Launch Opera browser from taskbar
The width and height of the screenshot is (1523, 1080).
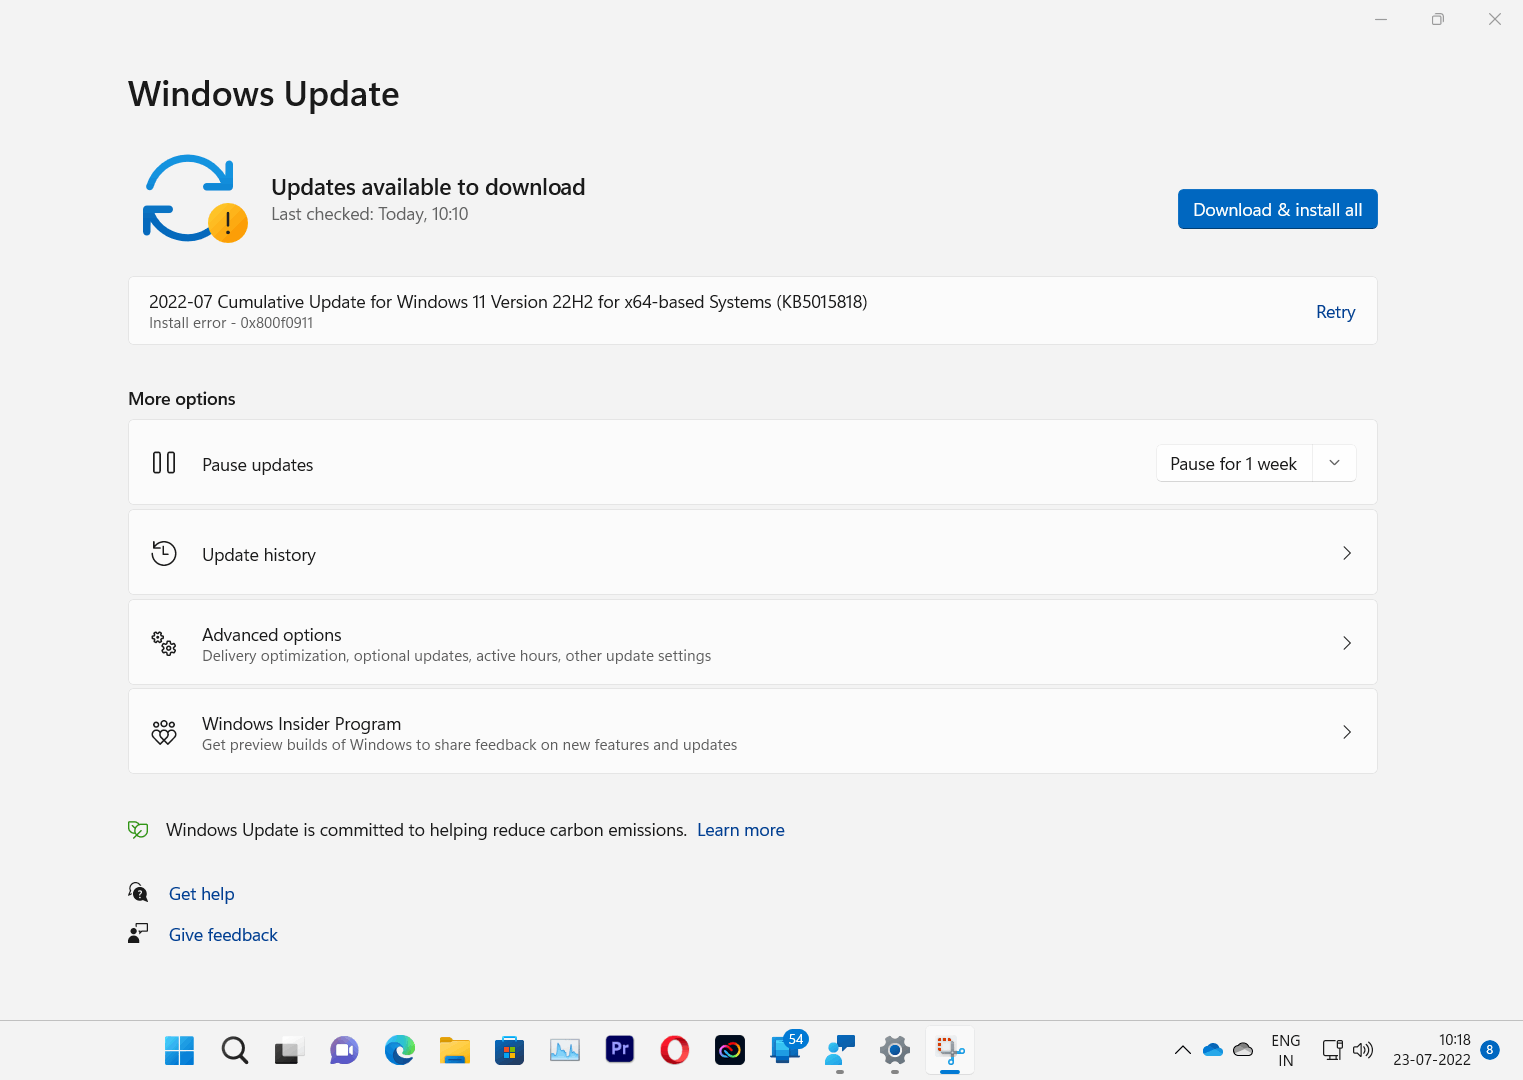coord(675,1050)
